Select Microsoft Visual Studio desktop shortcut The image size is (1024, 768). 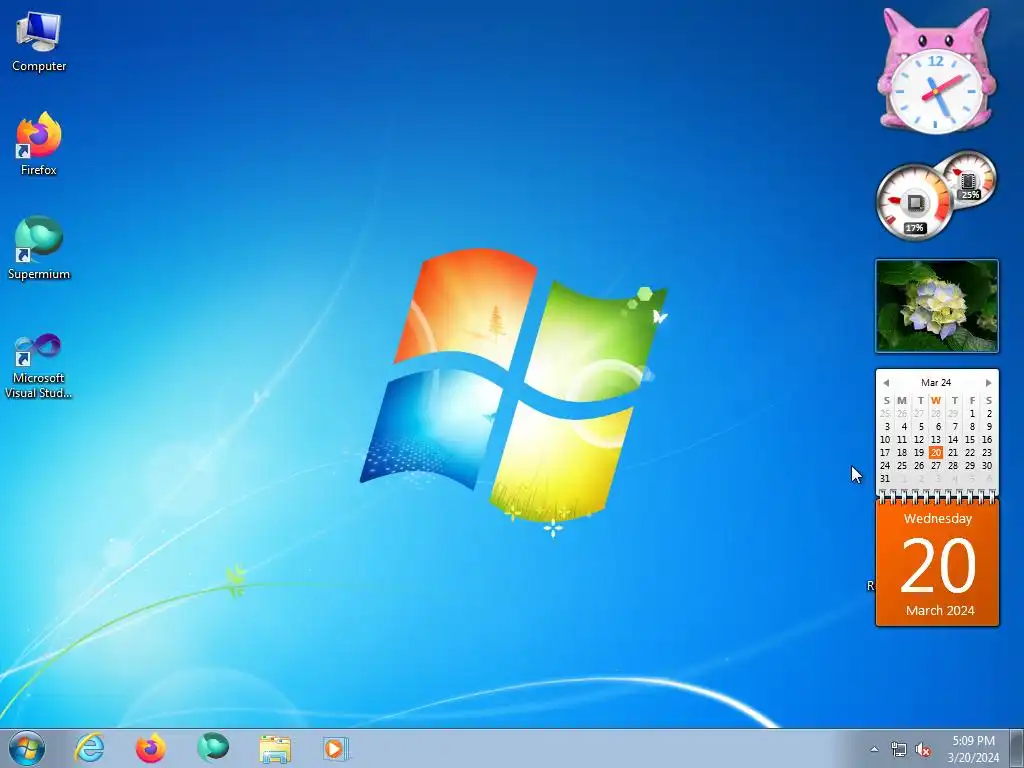(39, 366)
